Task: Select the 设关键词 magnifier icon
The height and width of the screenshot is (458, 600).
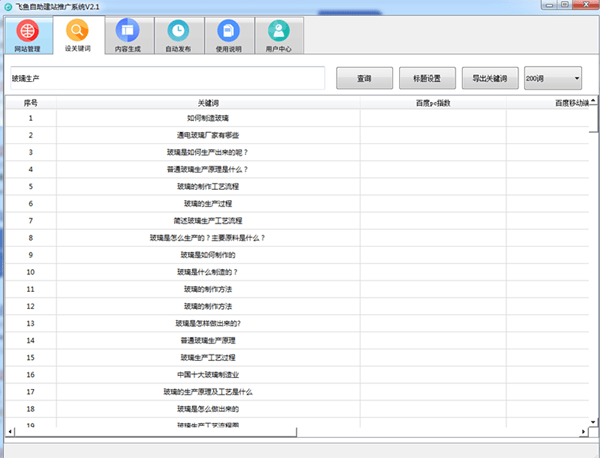Action: 77,31
